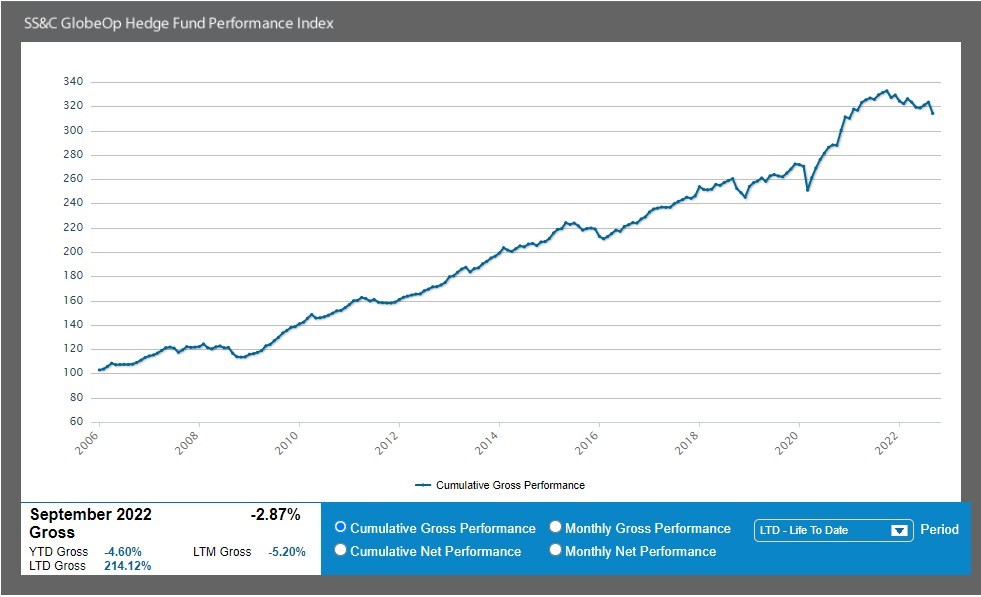This screenshot has width=981, height=597.
Task: Click the legend line marker icon
Action: pyautogui.click(x=423, y=485)
